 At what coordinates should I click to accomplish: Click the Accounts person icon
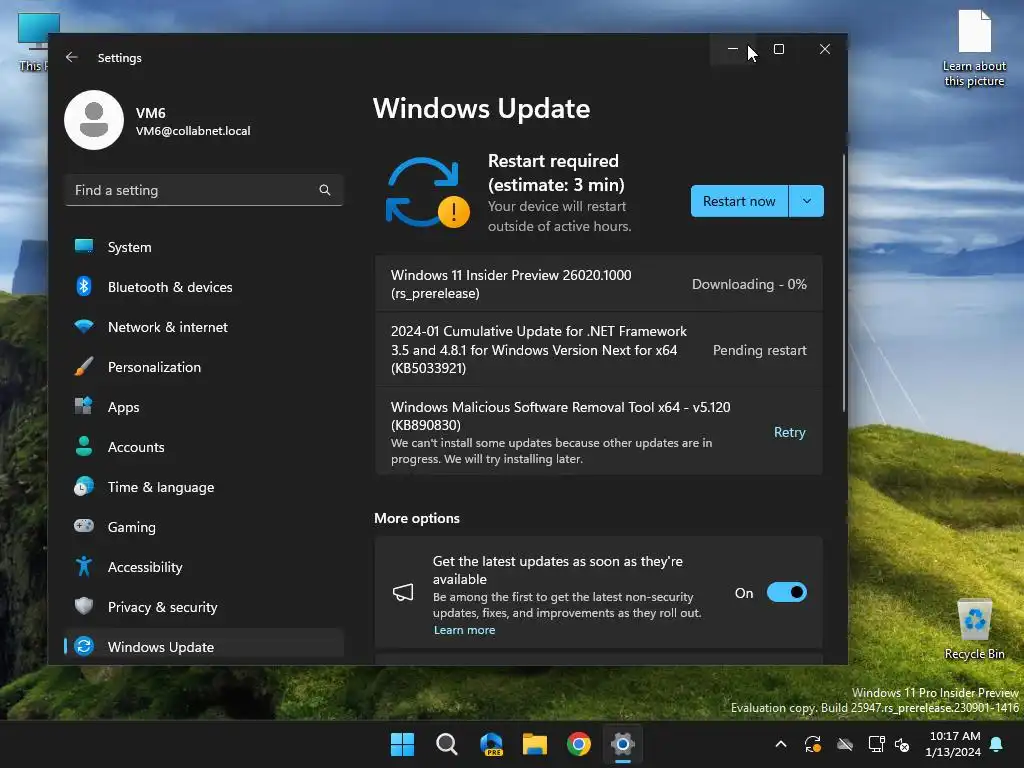click(x=84, y=446)
